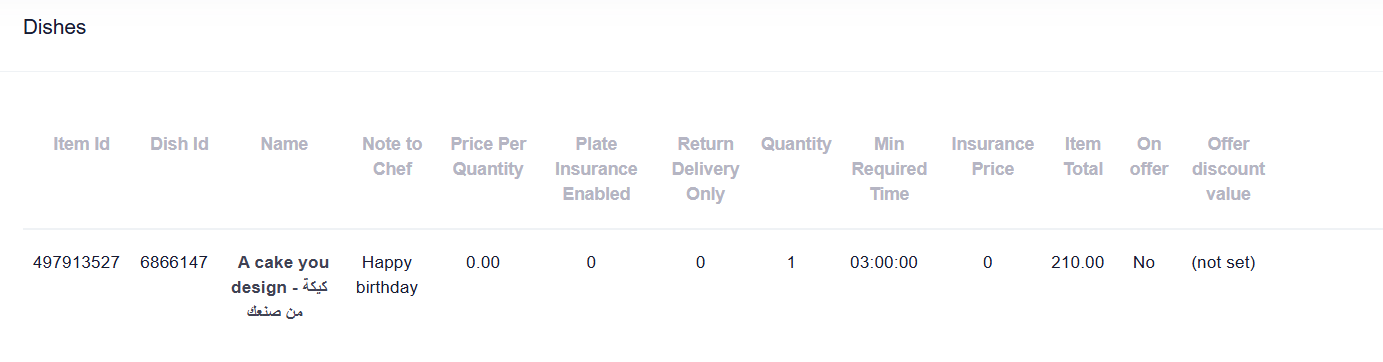Screen dimensions: 1383x362
Task: Click the Plate Insurance Enabled header
Action: (x=596, y=169)
